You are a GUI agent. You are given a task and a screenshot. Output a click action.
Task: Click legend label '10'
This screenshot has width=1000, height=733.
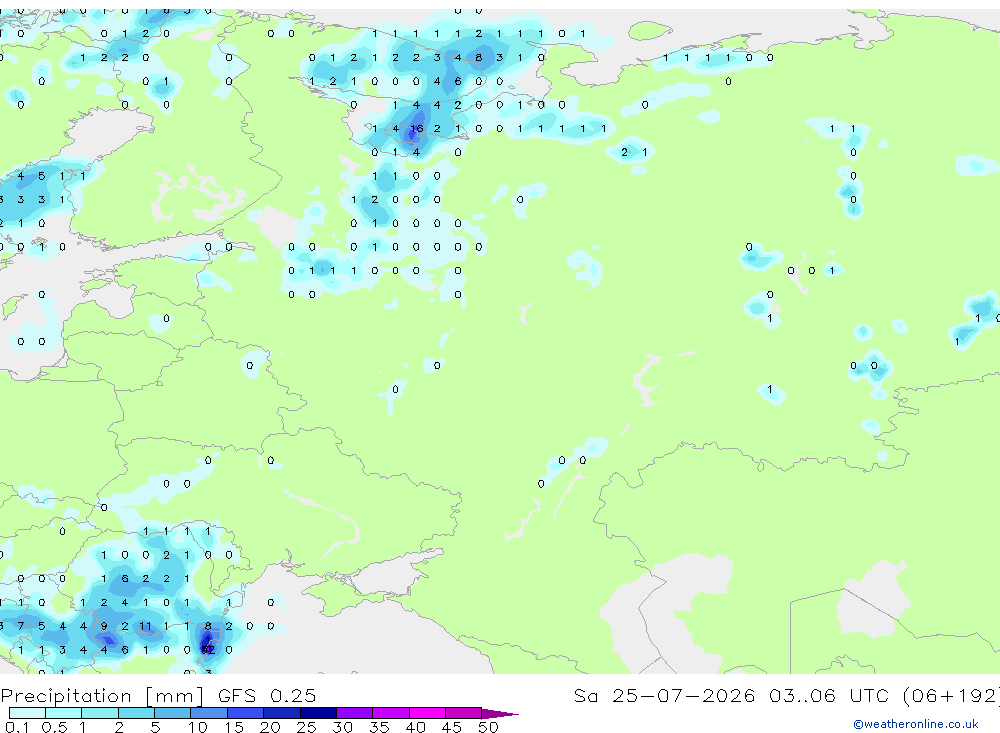(198, 727)
